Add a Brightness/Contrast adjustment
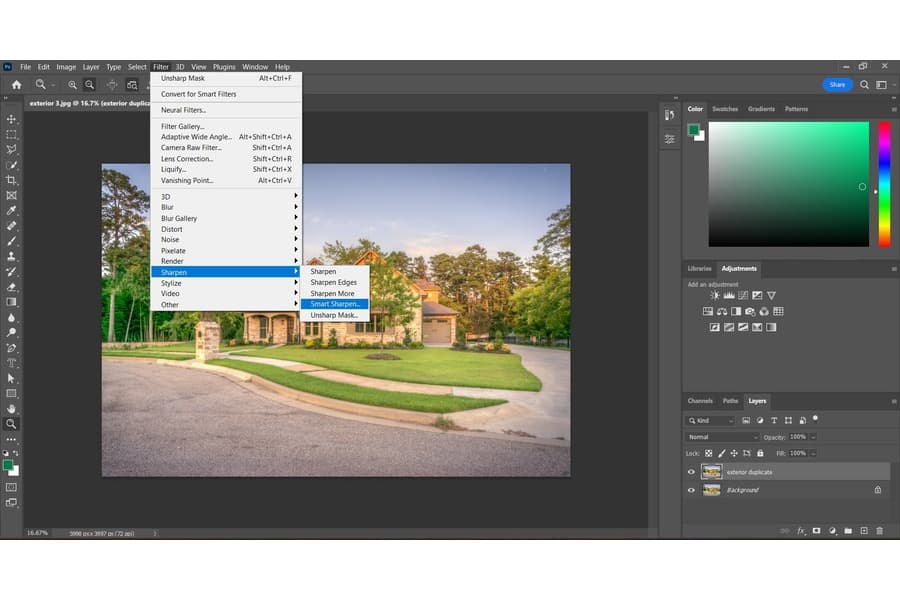 click(x=715, y=295)
